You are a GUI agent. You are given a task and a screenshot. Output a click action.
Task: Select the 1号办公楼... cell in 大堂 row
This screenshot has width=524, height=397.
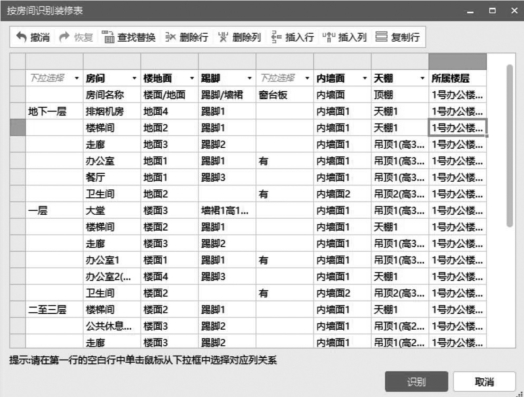point(457,211)
